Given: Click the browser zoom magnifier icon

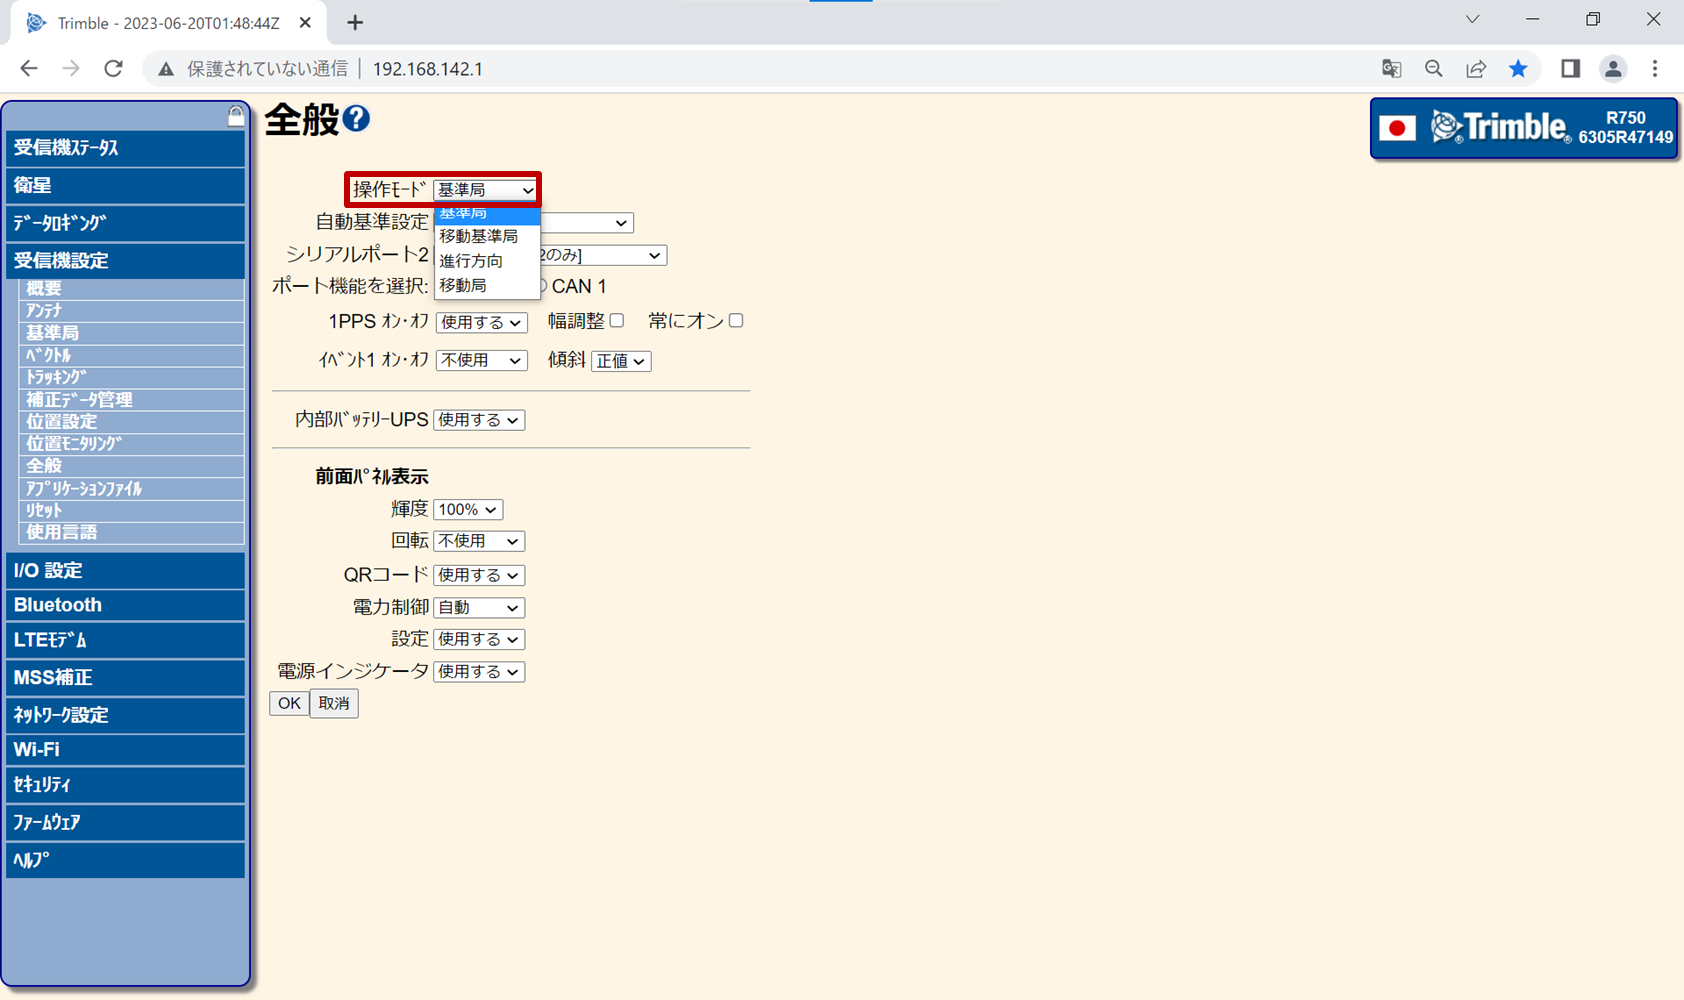Looking at the screenshot, I should tap(1434, 69).
